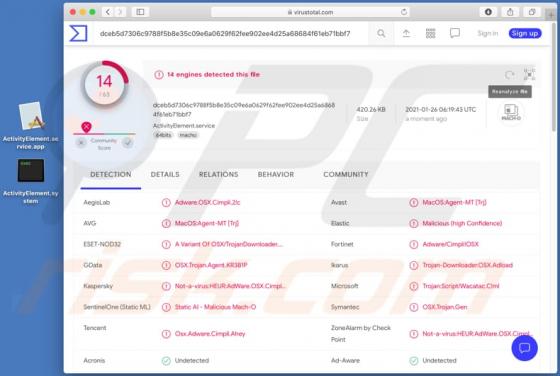Click the '14 engines detected this file' alert
560x376 pixels.
[213, 75]
